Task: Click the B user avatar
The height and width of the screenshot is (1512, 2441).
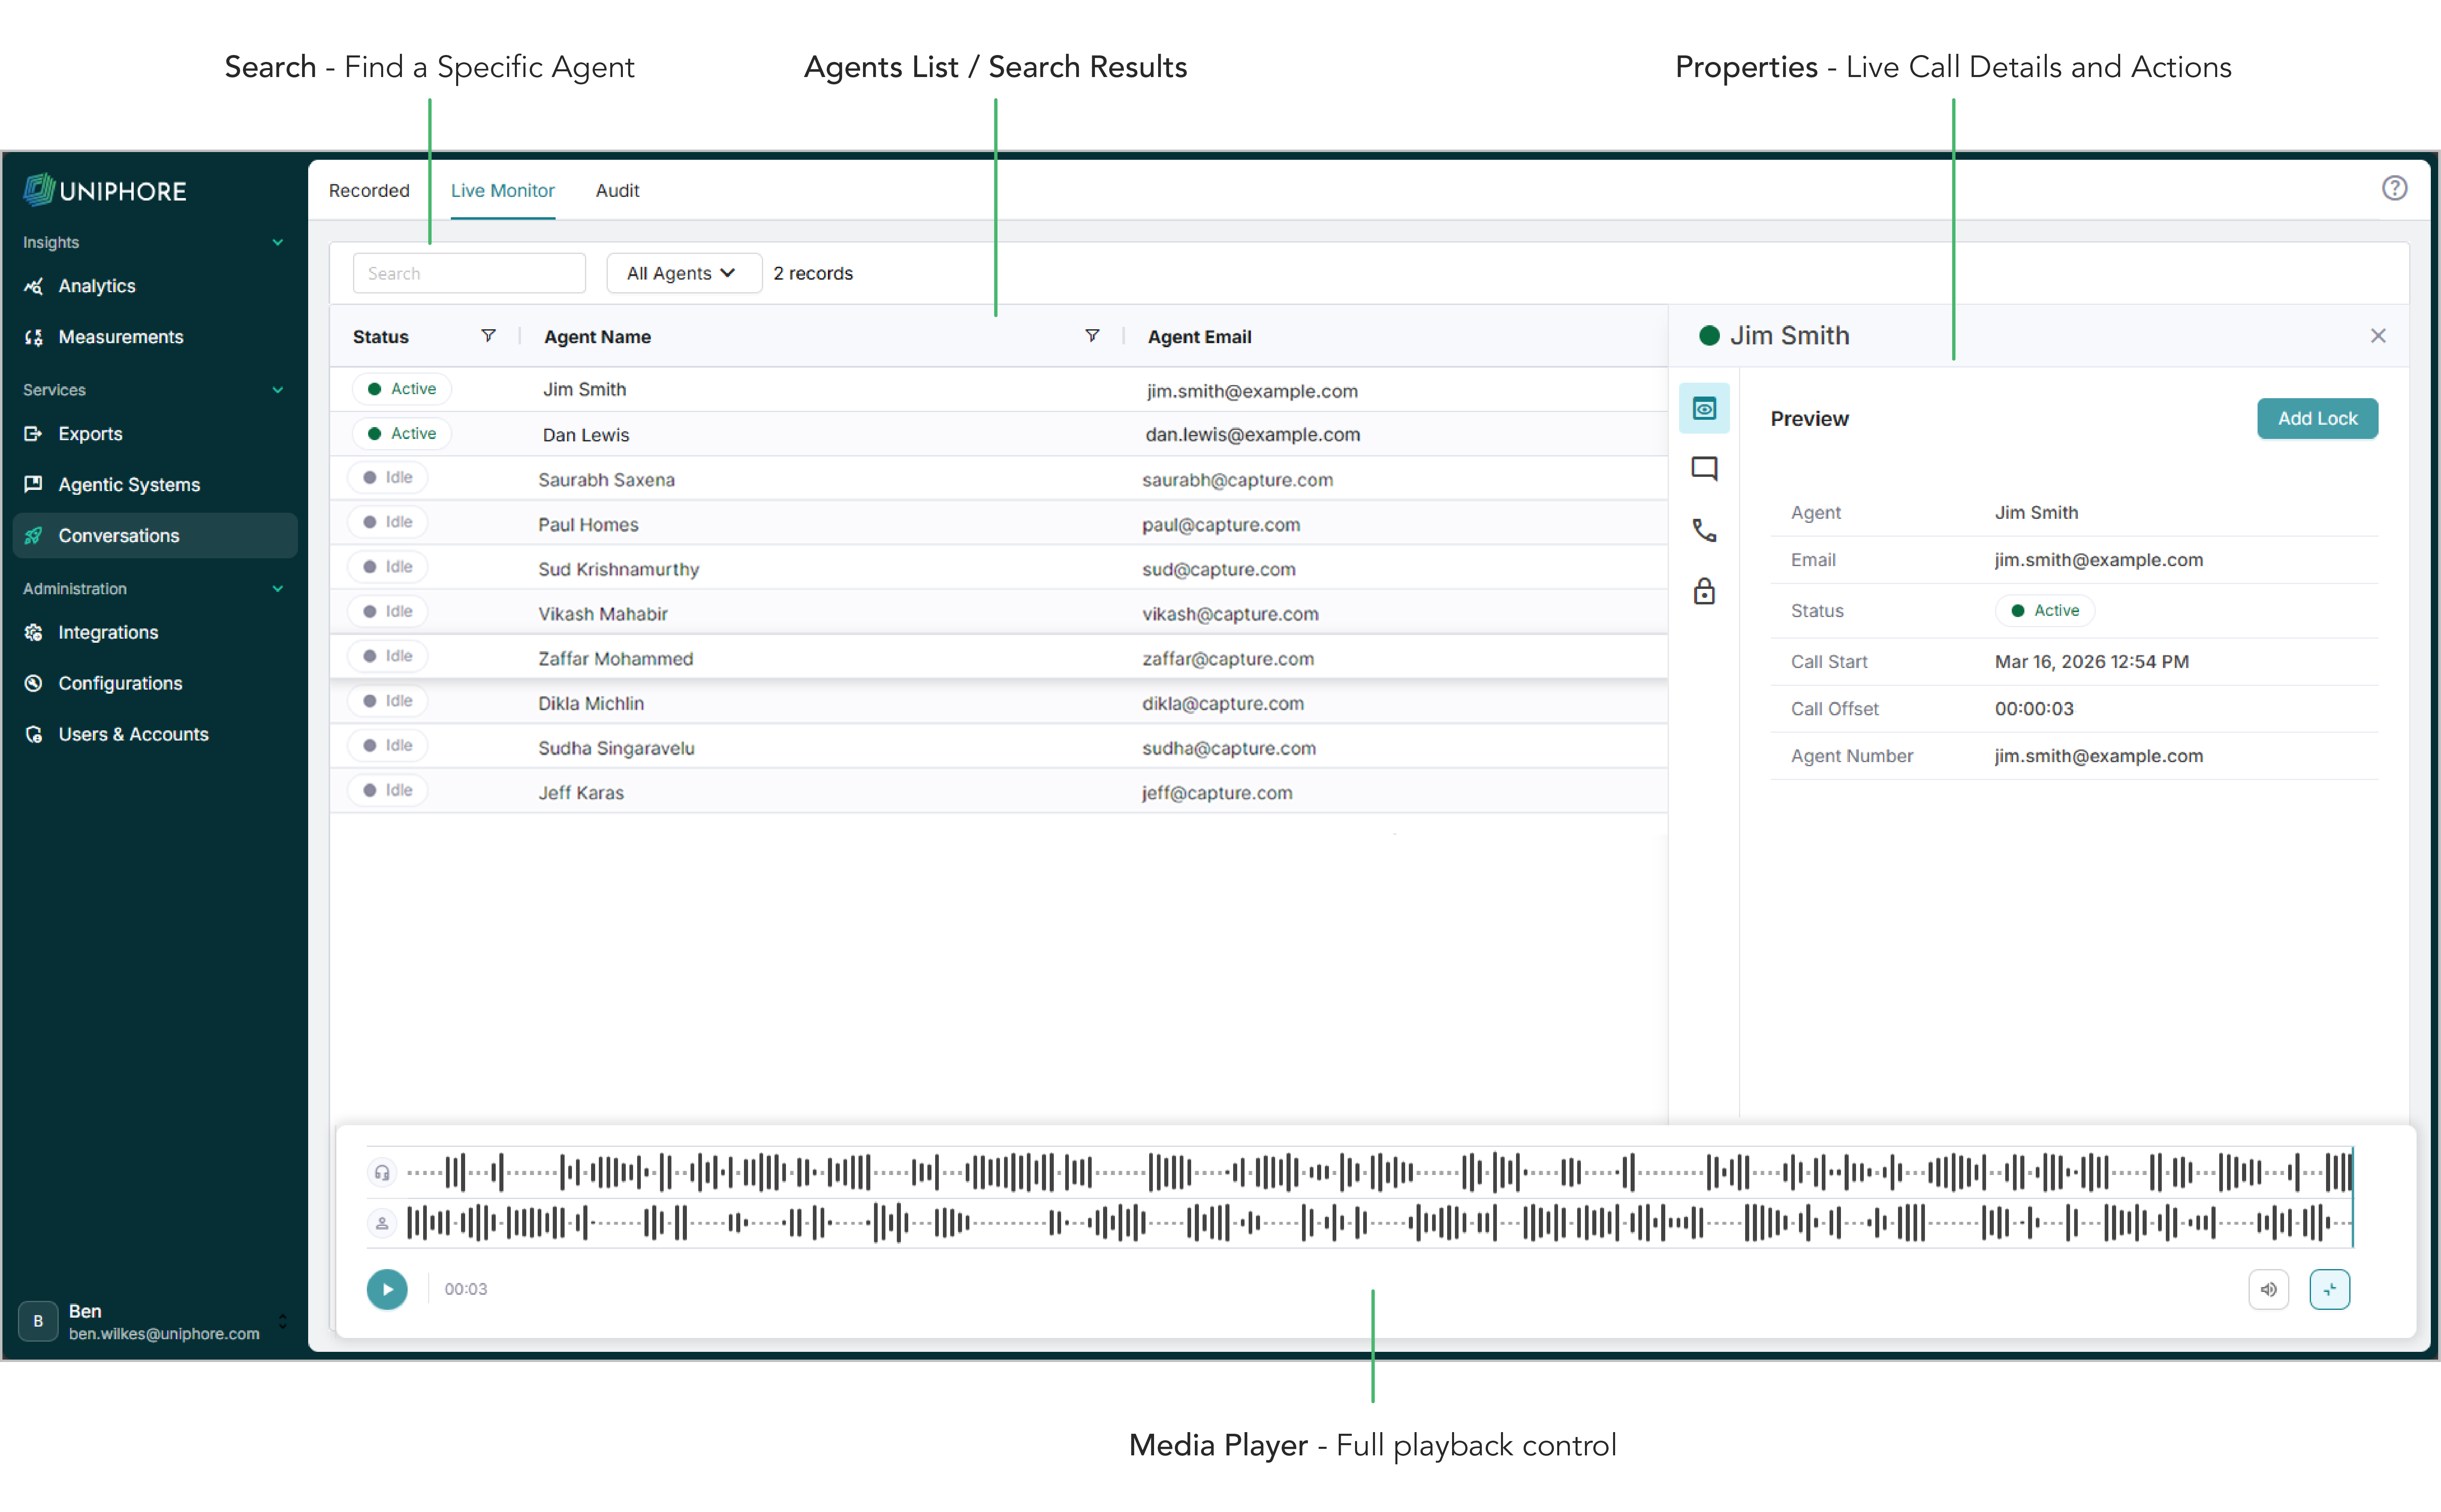Action: [38, 1321]
